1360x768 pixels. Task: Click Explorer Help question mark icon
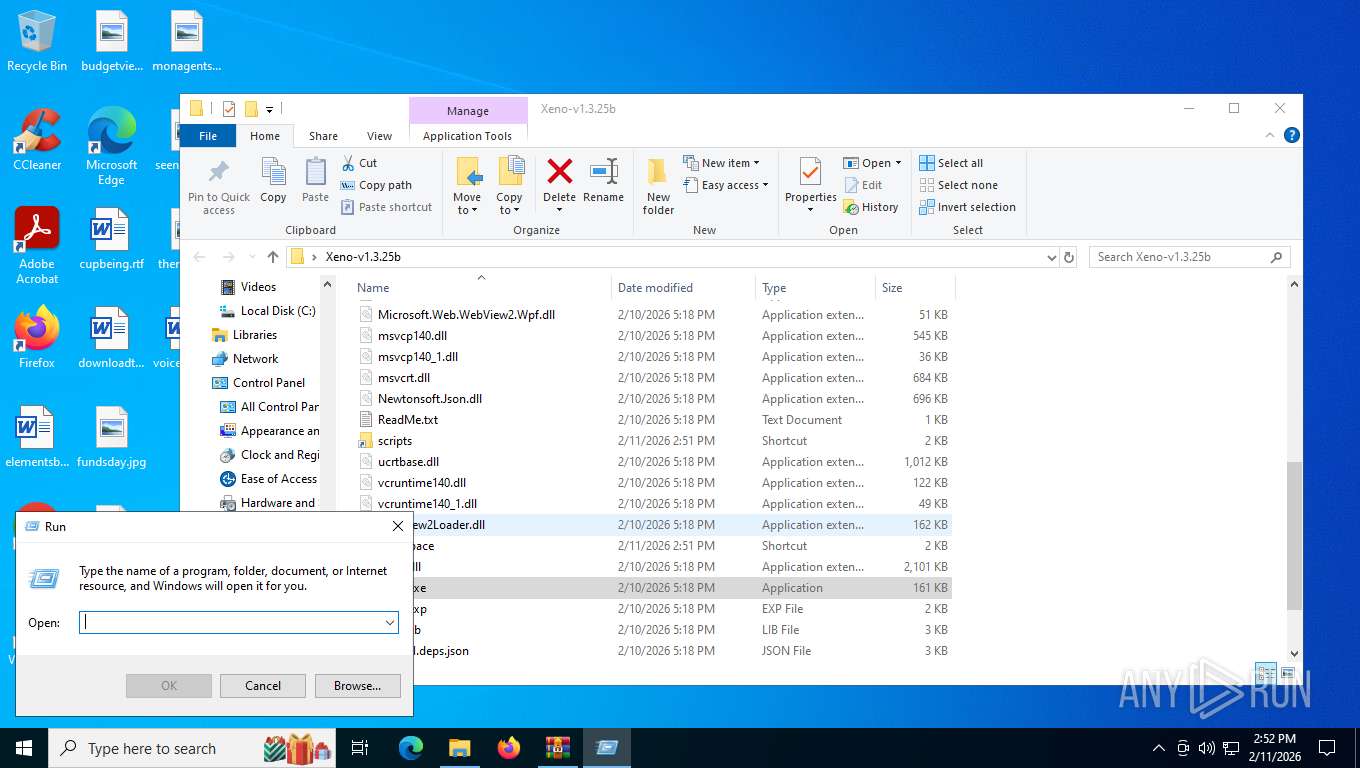coord(1291,136)
